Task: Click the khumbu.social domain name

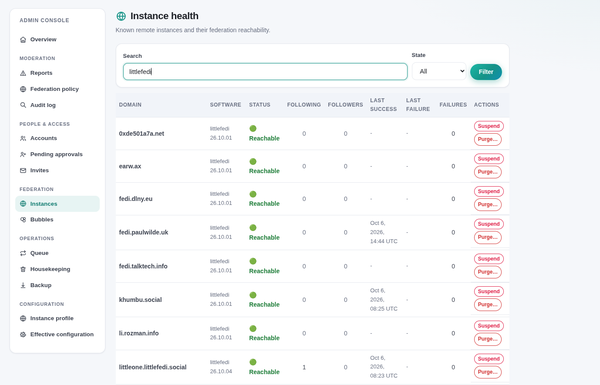Action: pyautogui.click(x=140, y=300)
